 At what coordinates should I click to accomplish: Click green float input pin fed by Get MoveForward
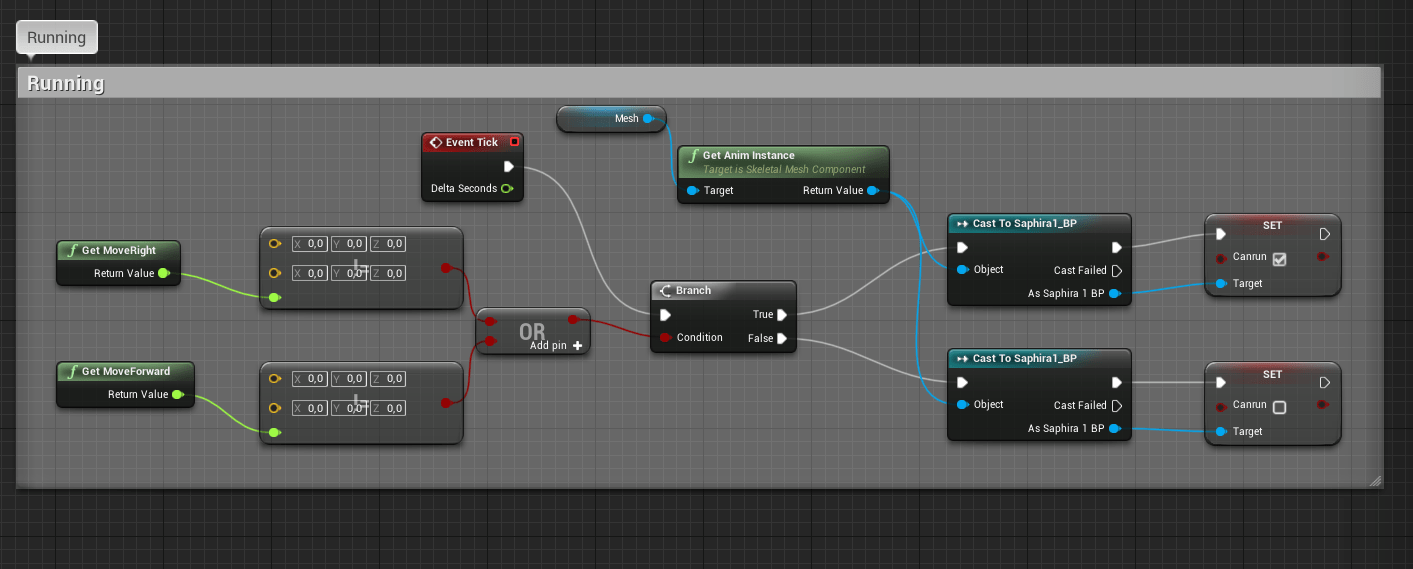point(275,432)
